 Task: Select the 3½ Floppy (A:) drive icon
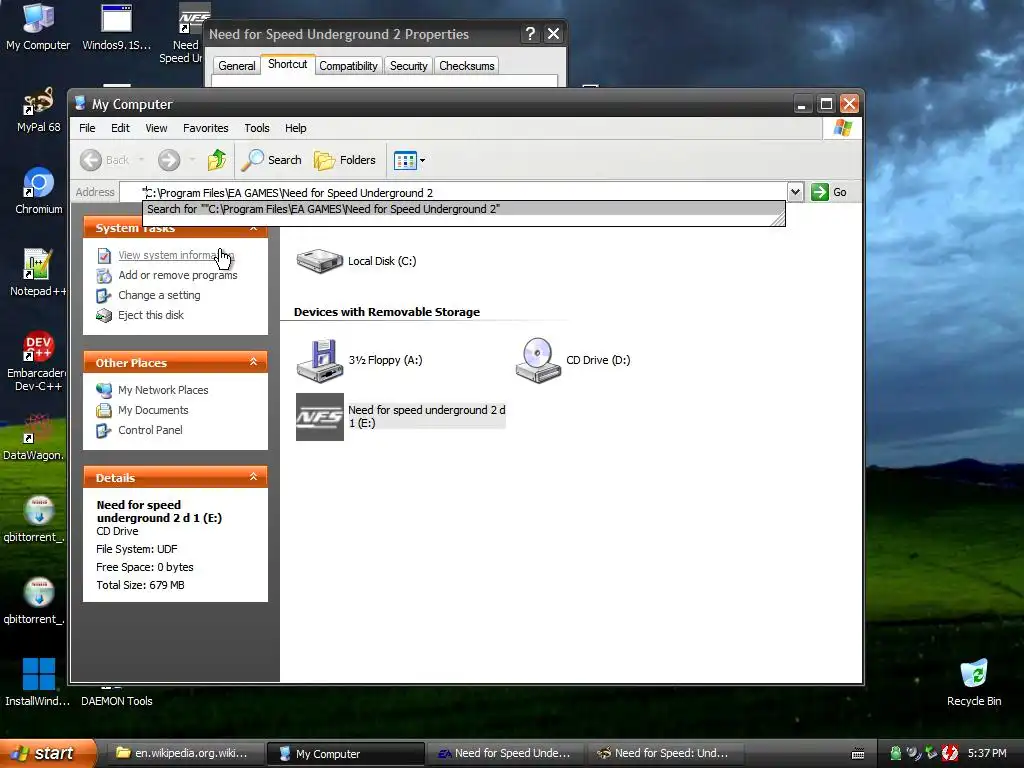pyautogui.click(x=319, y=360)
